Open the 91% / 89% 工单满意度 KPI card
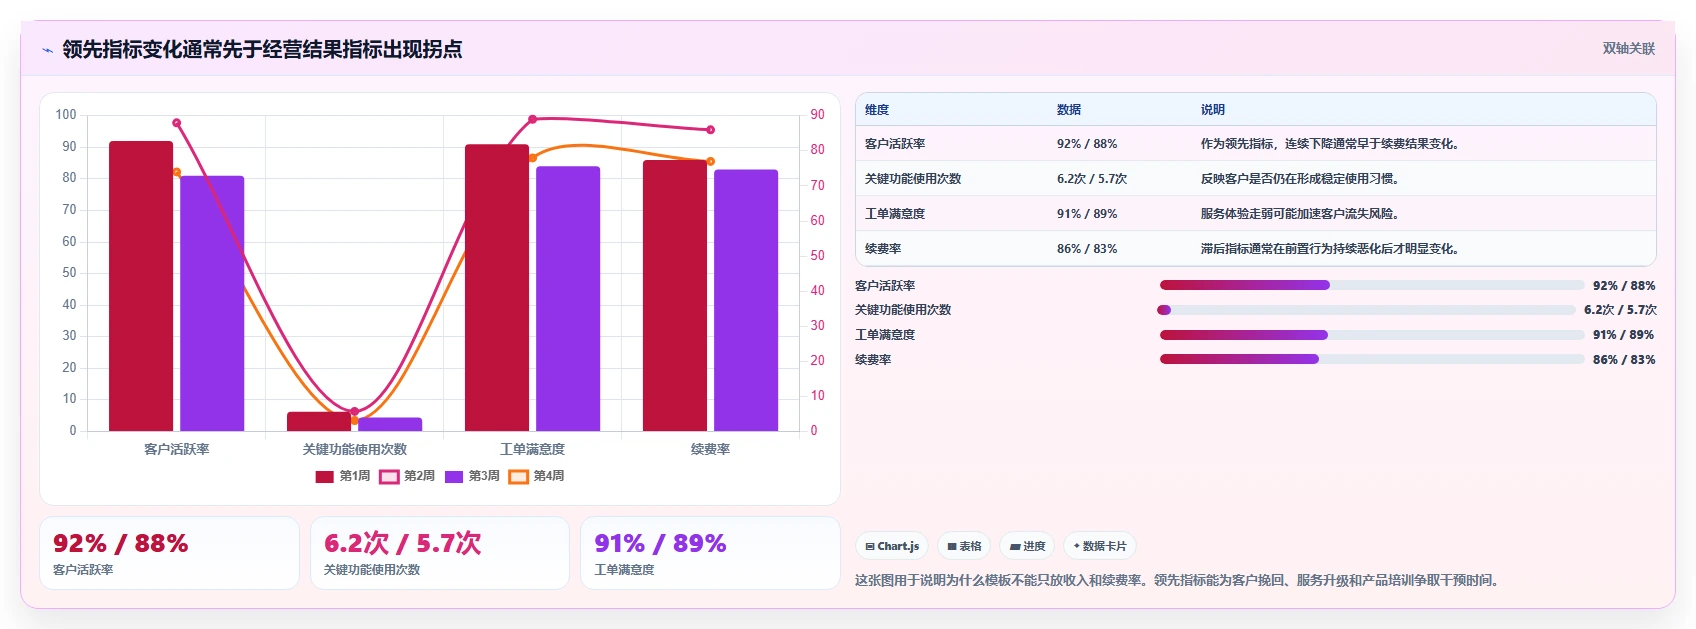 [710, 553]
